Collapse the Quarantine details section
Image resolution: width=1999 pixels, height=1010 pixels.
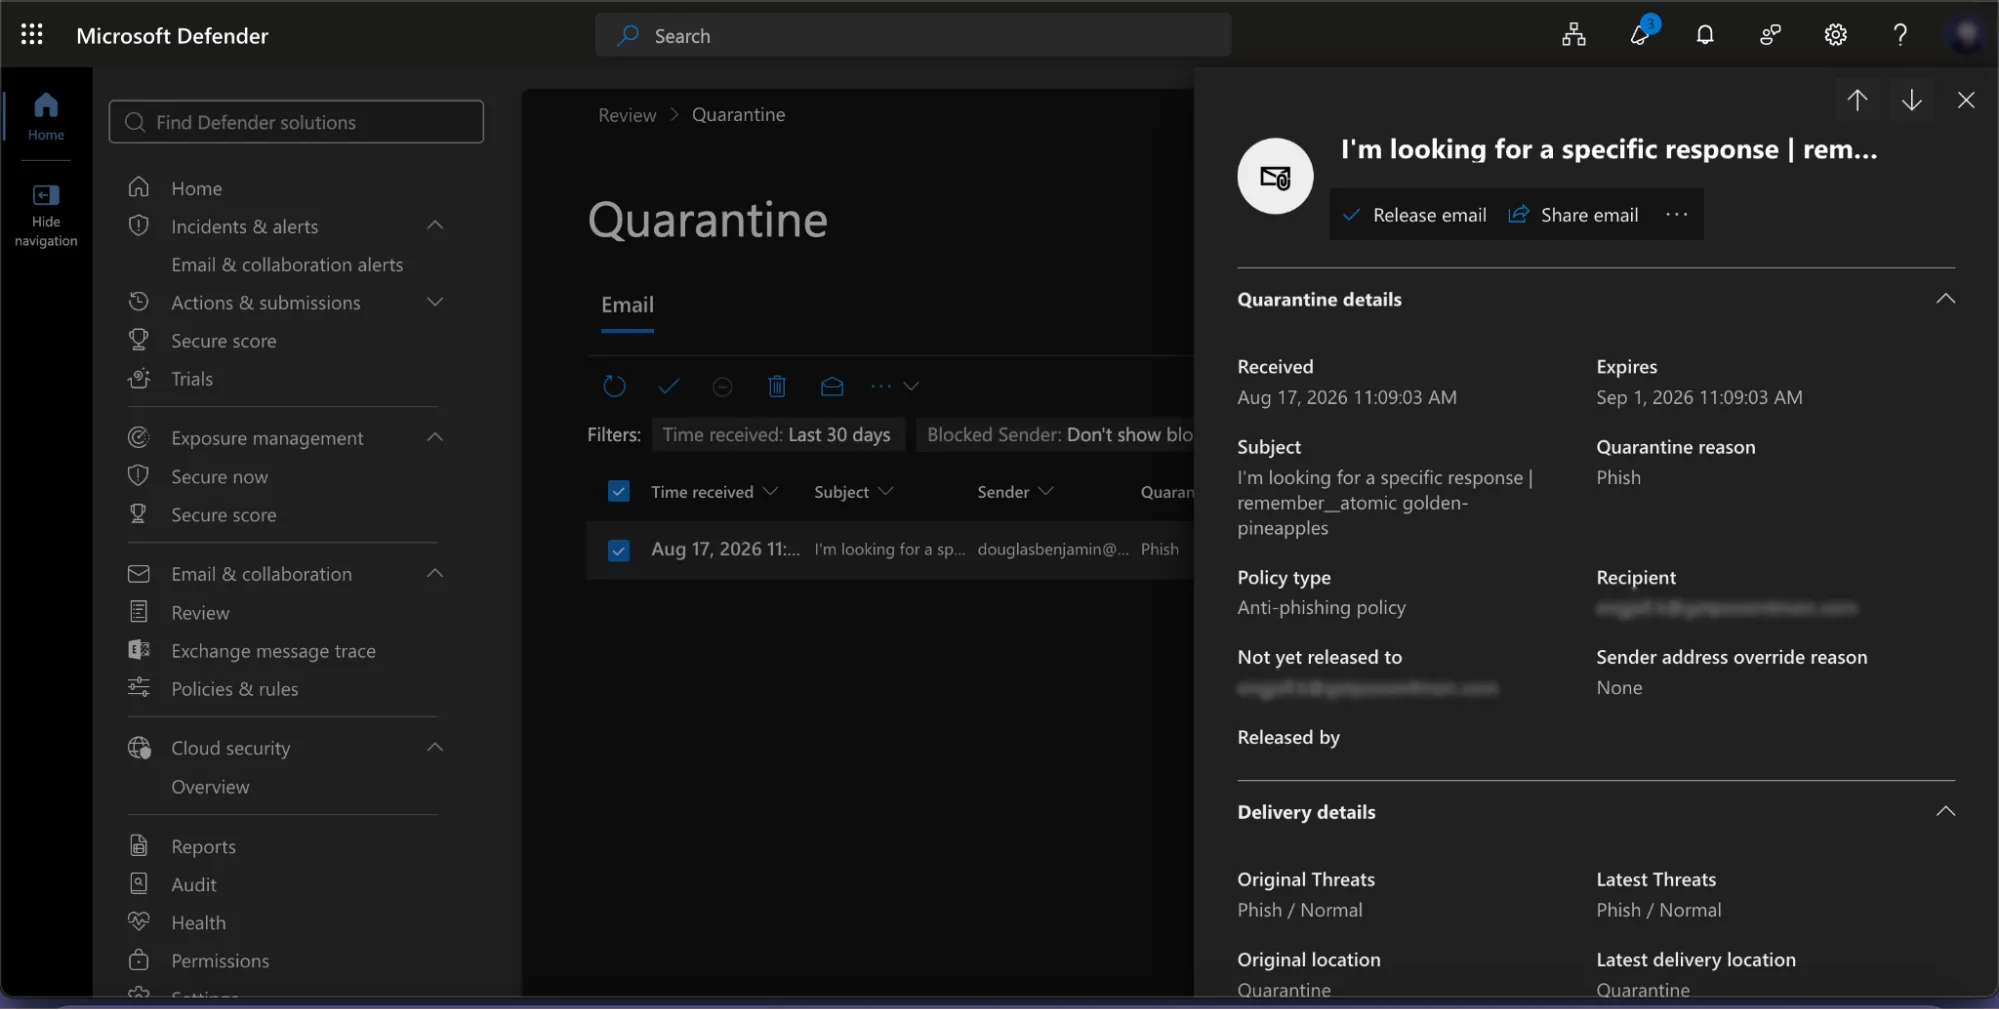tap(1945, 299)
